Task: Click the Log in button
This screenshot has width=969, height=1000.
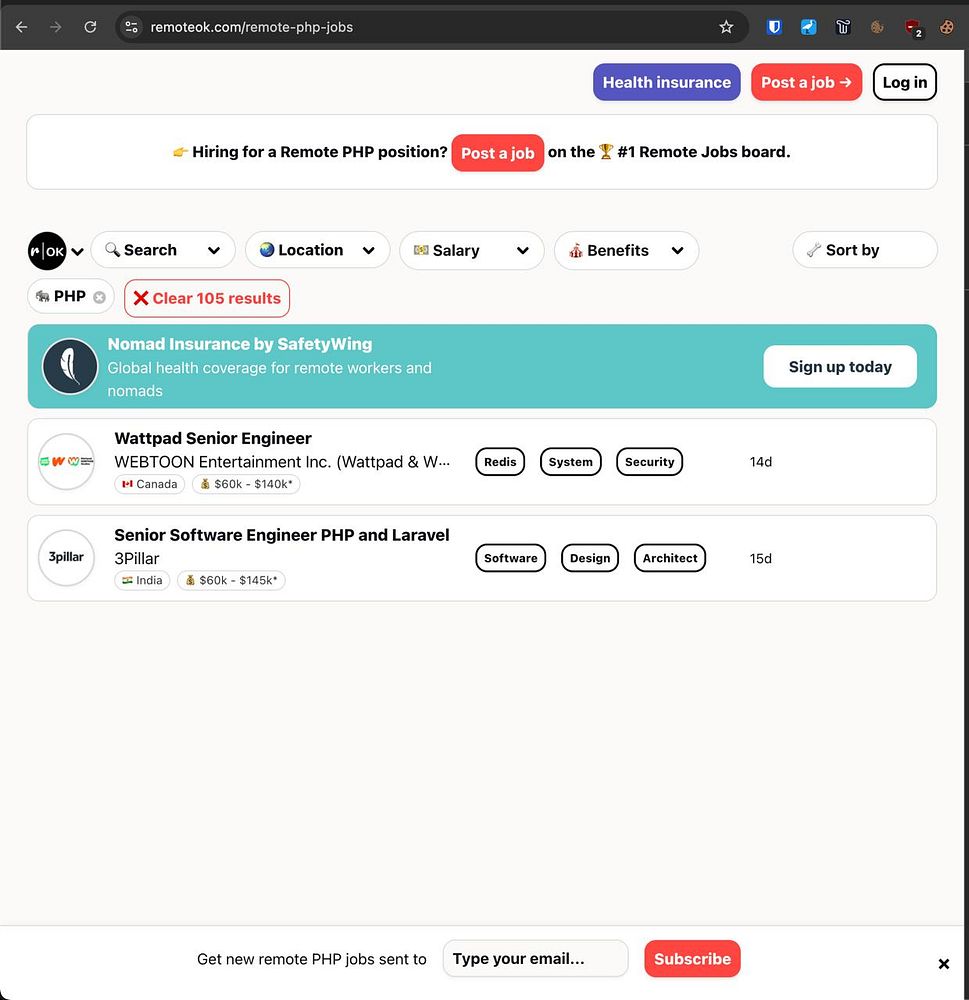Action: (904, 82)
